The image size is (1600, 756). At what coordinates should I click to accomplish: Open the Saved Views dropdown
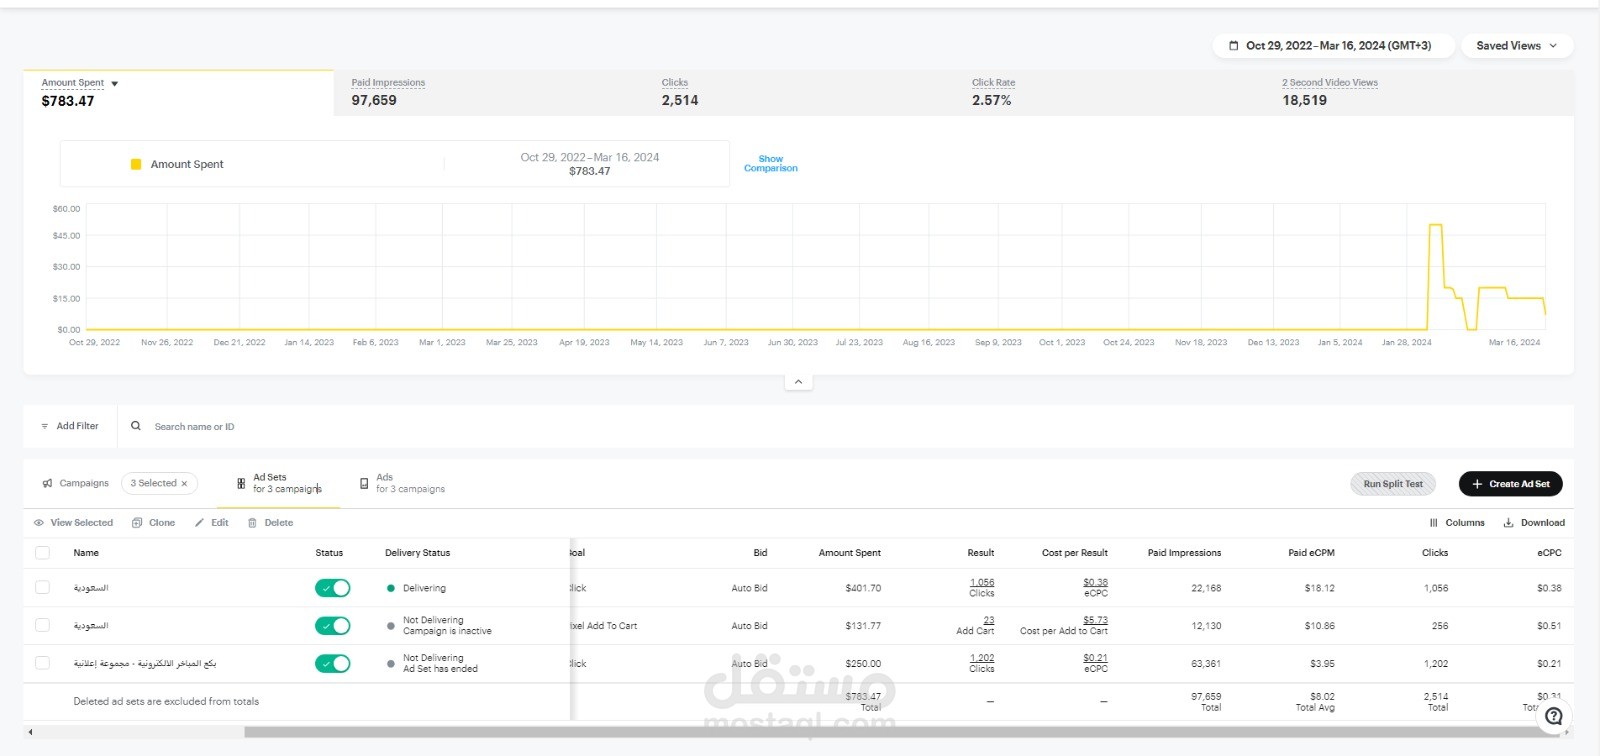pyautogui.click(x=1517, y=46)
